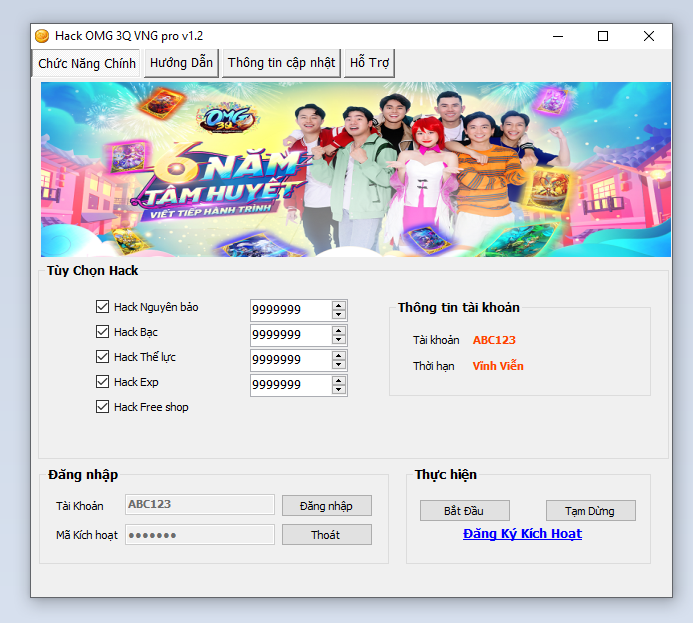This screenshot has width=693, height=623.
Task: Click the app icon in the title bar
Action: pos(42,36)
